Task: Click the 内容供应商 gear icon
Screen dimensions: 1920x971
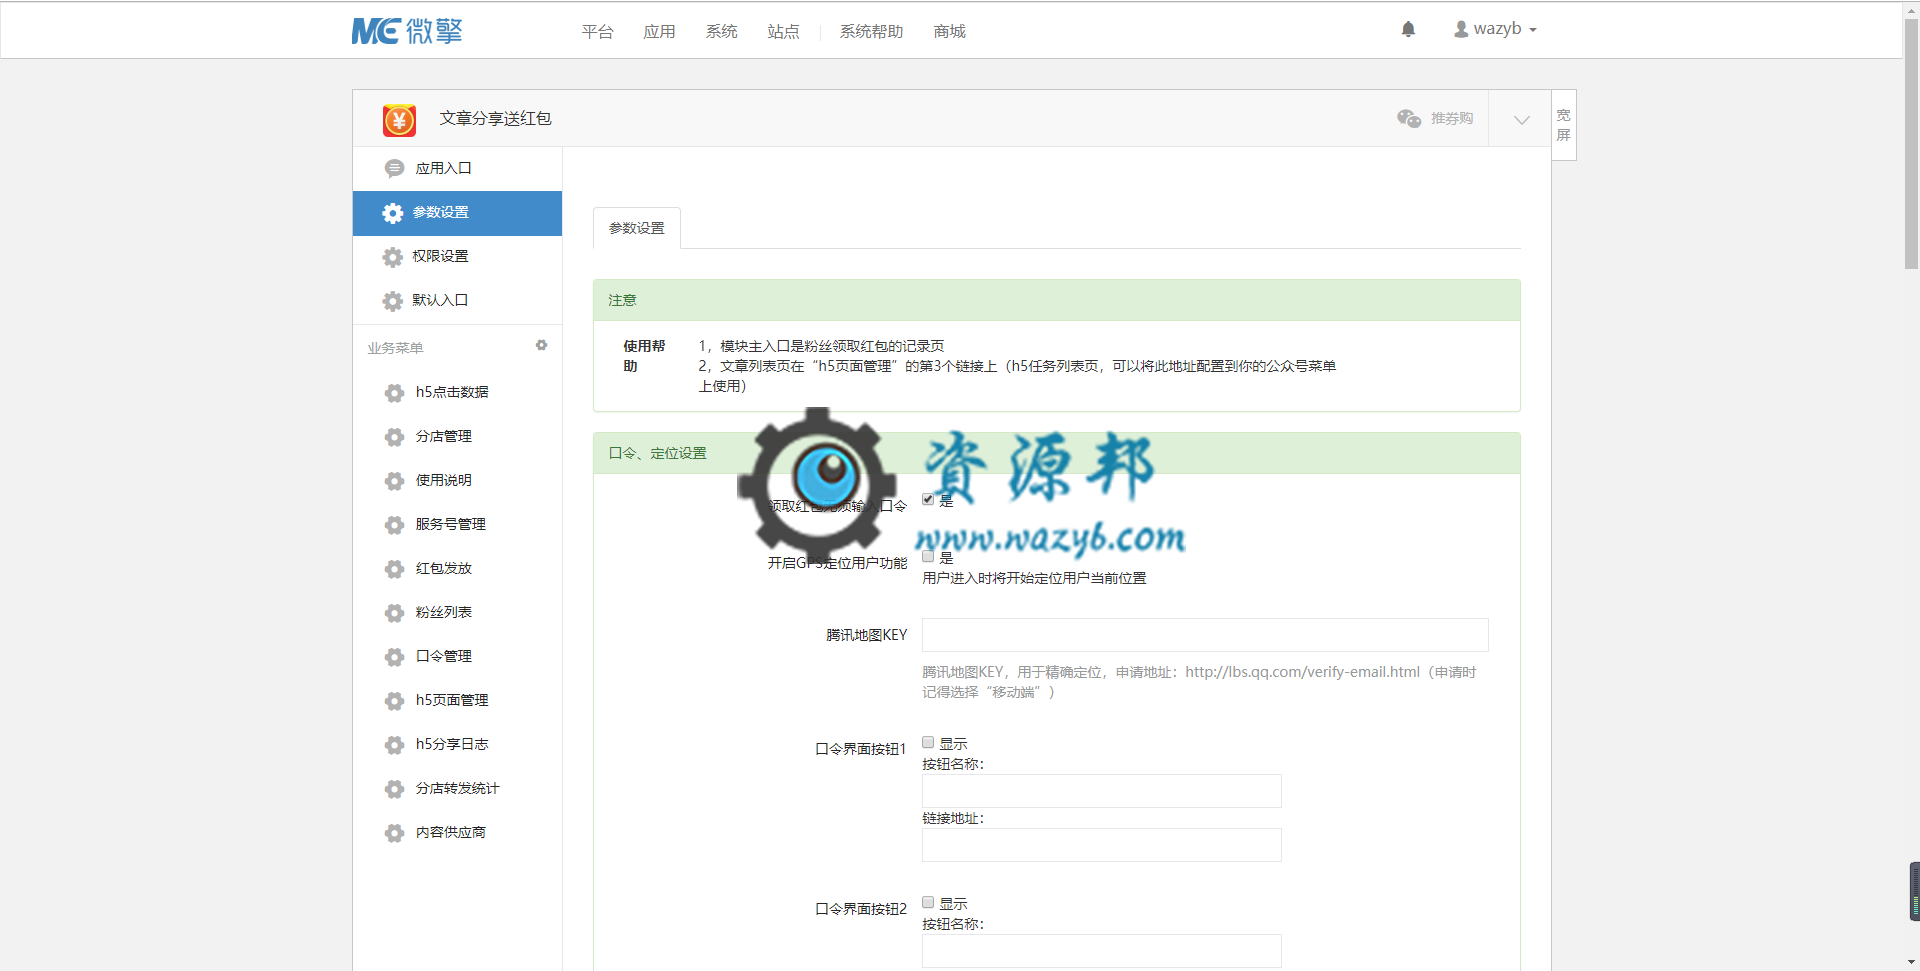Action: pyautogui.click(x=394, y=833)
